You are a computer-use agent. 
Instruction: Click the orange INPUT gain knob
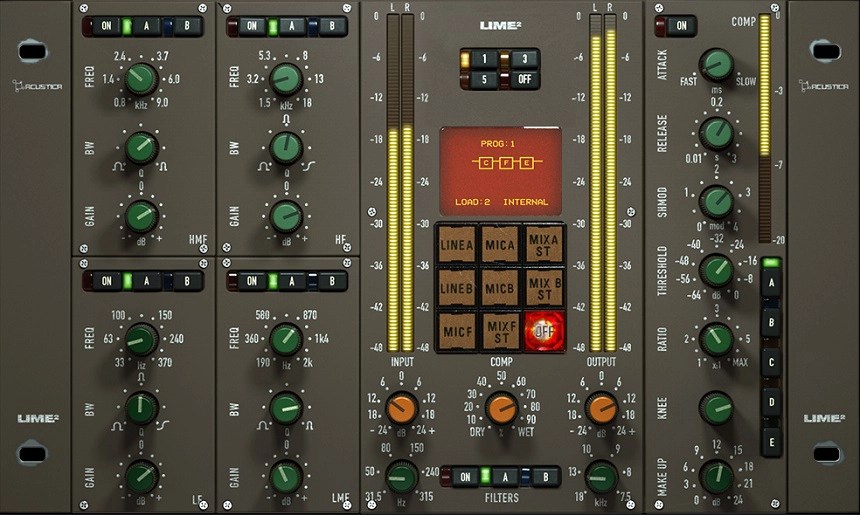401,409
